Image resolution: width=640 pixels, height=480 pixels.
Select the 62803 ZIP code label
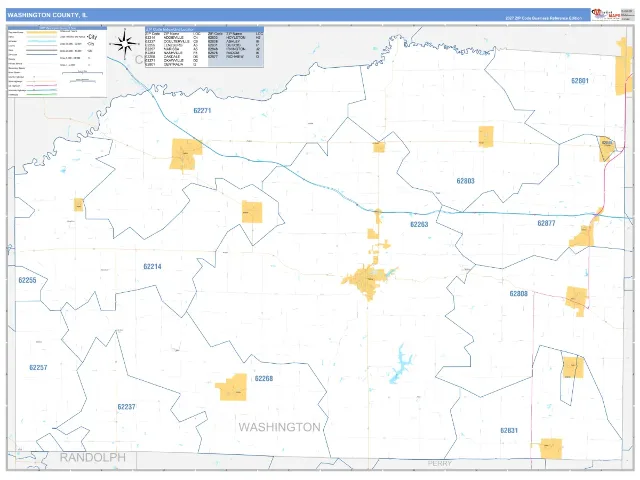(465, 181)
